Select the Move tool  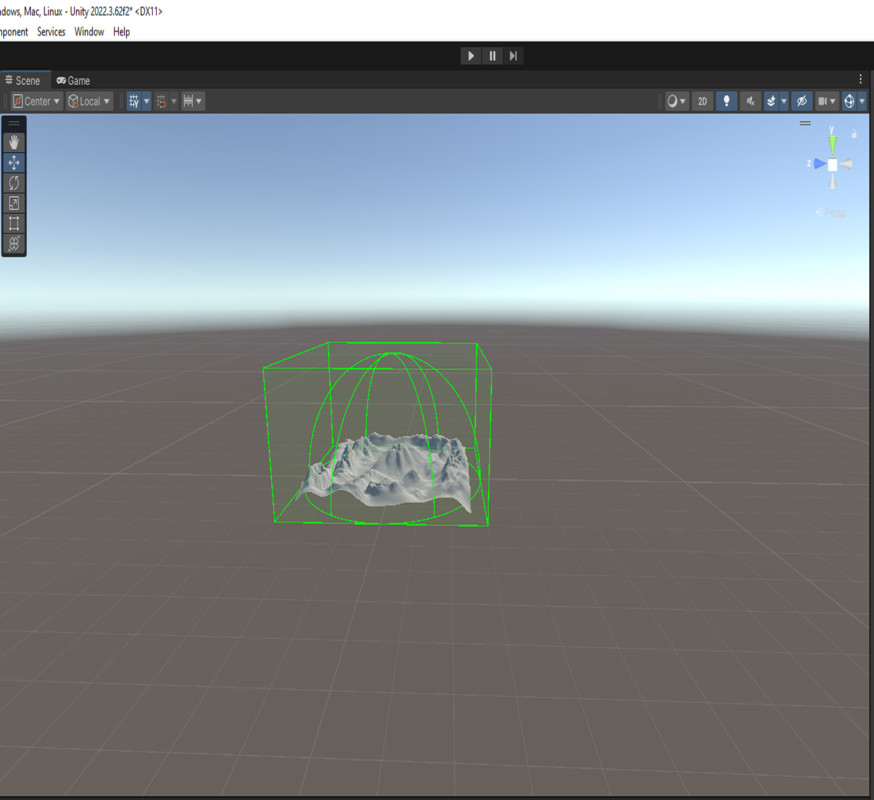tap(14, 162)
